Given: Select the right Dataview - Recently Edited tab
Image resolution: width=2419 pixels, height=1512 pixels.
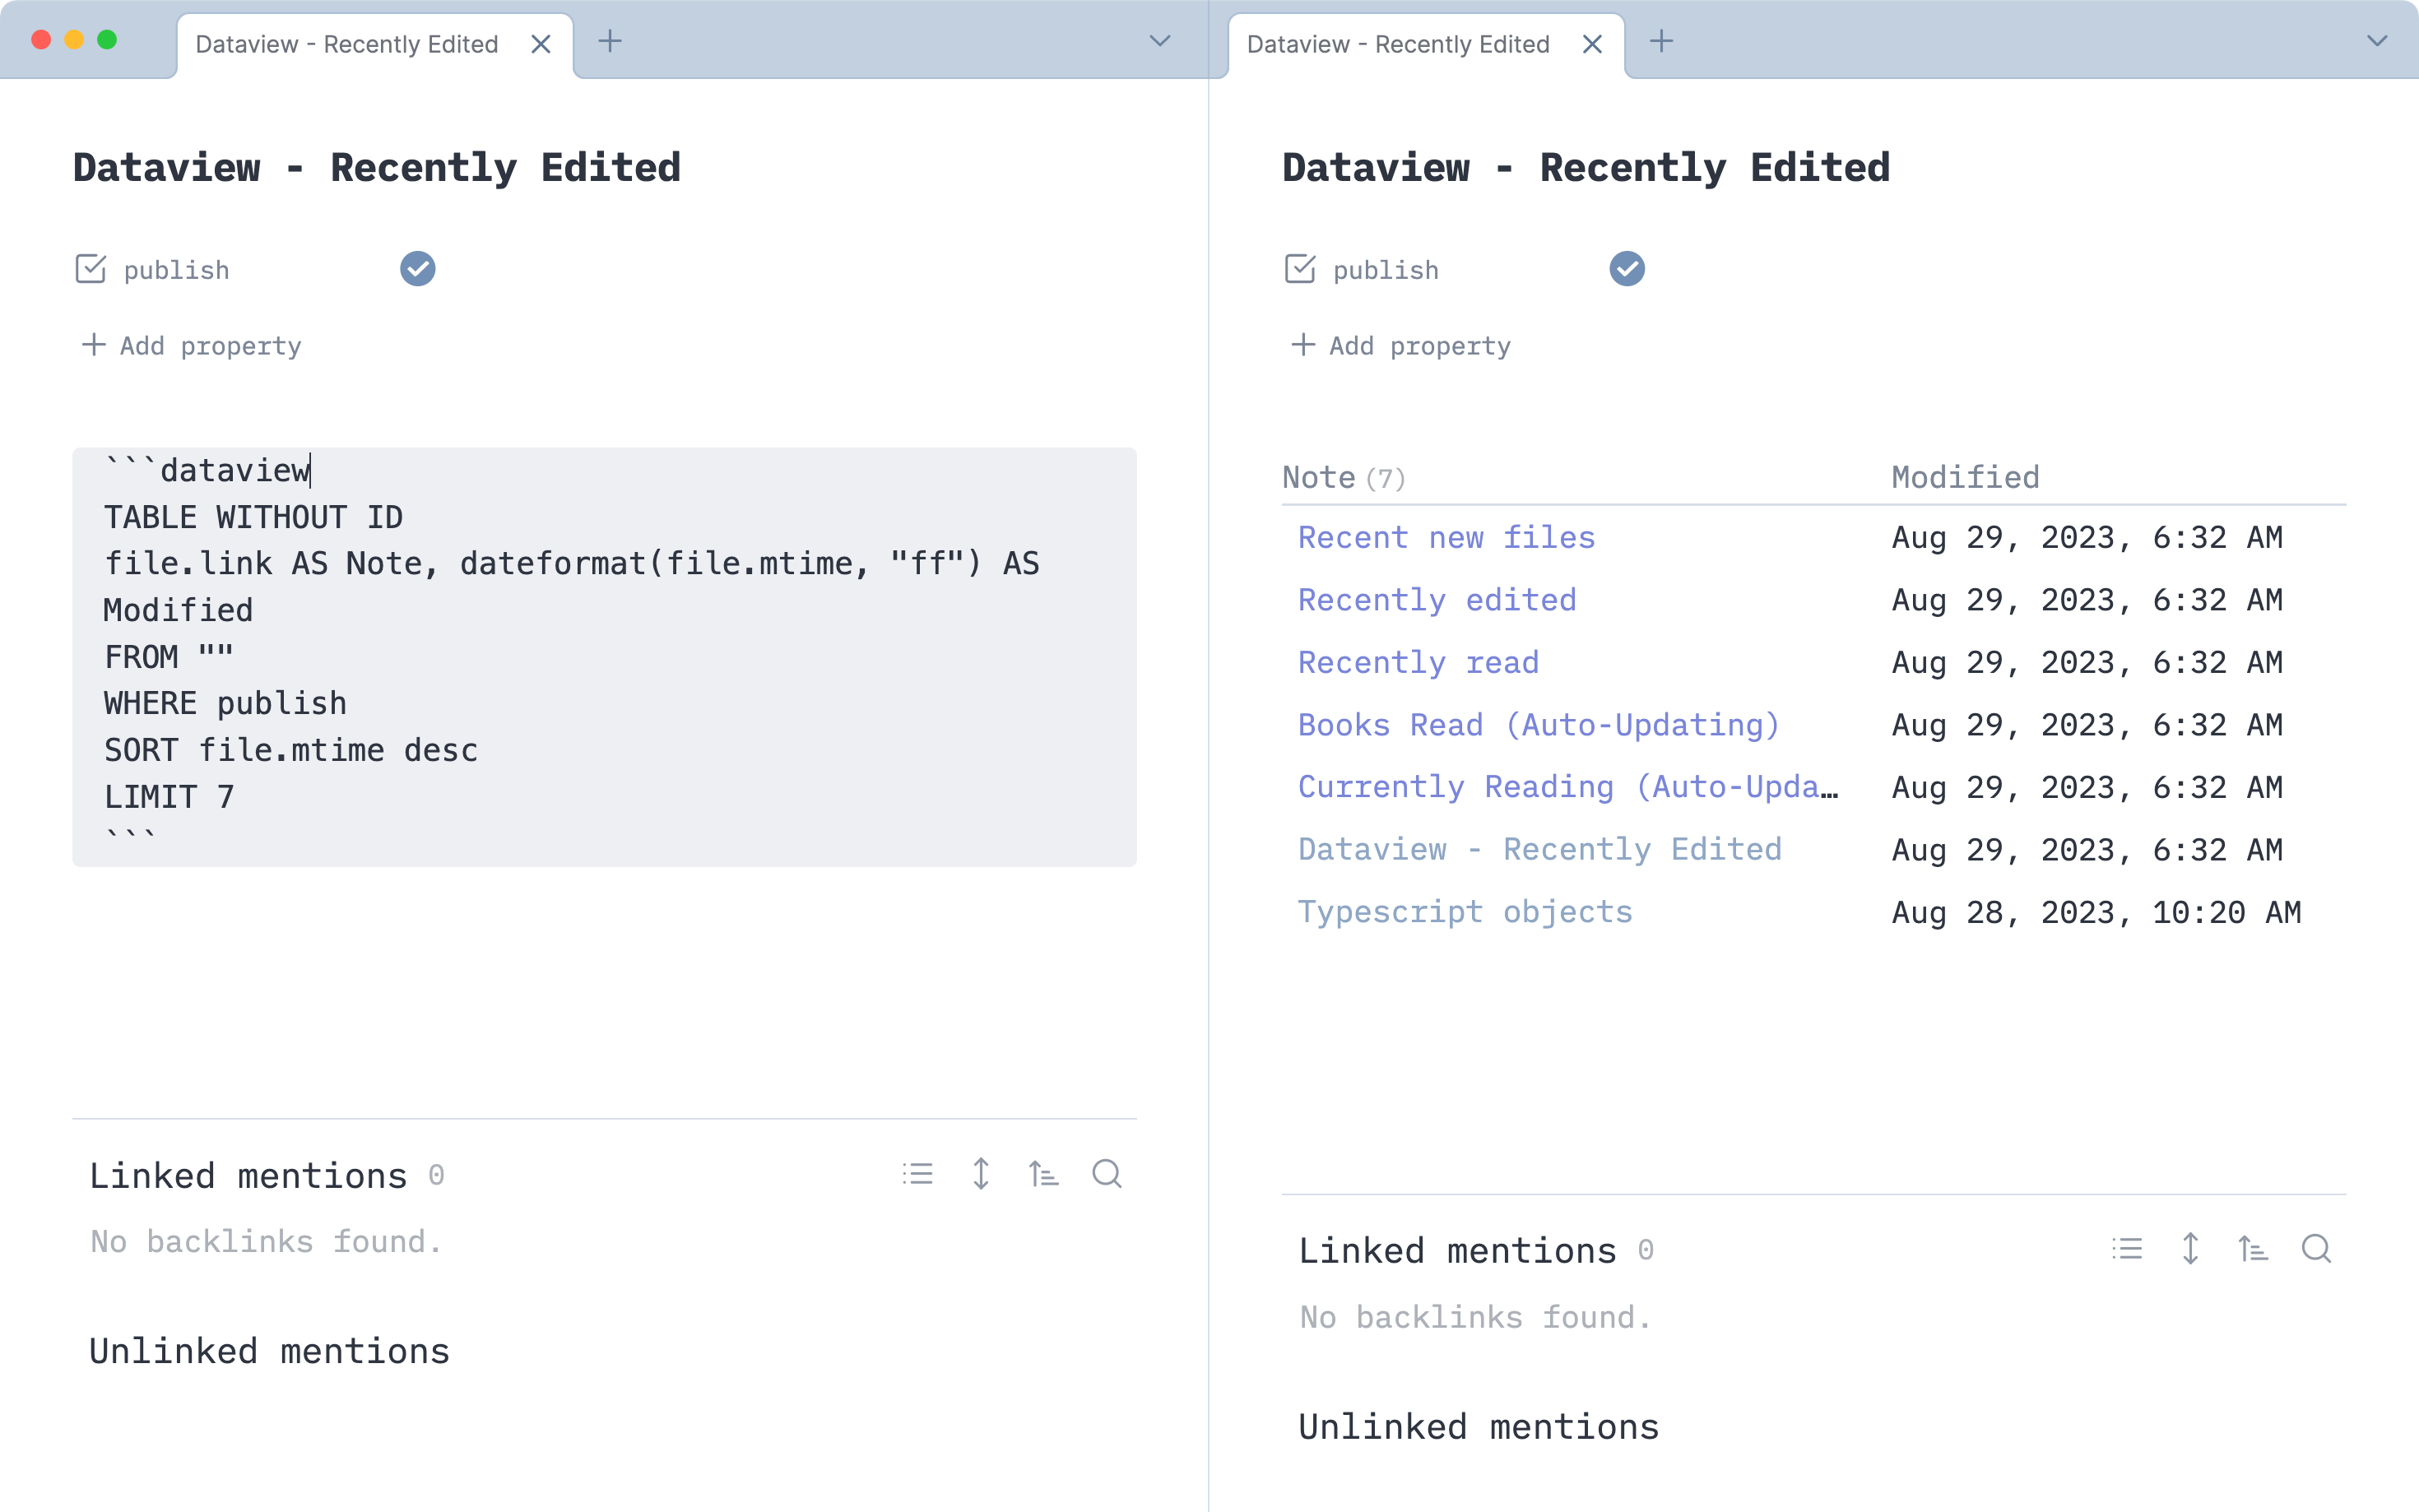Looking at the screenshot, I should click(x=1396, y=43).
